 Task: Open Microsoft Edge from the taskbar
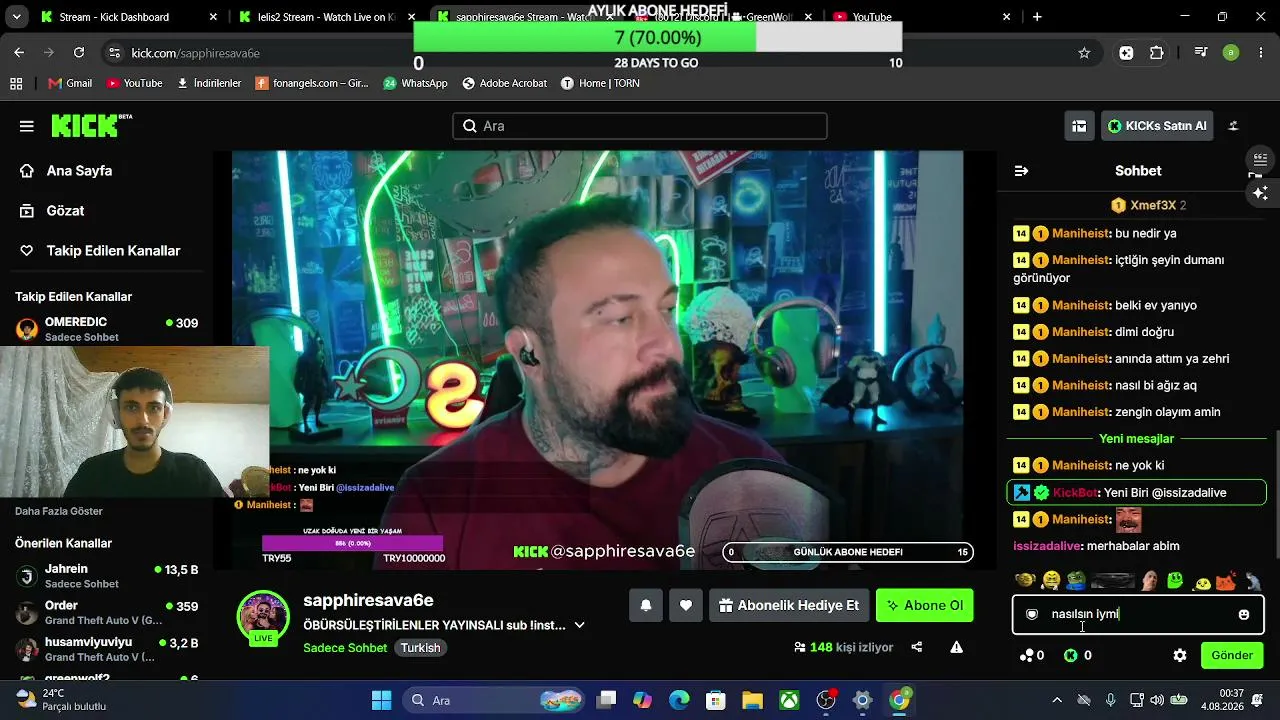tap(679, 700)
